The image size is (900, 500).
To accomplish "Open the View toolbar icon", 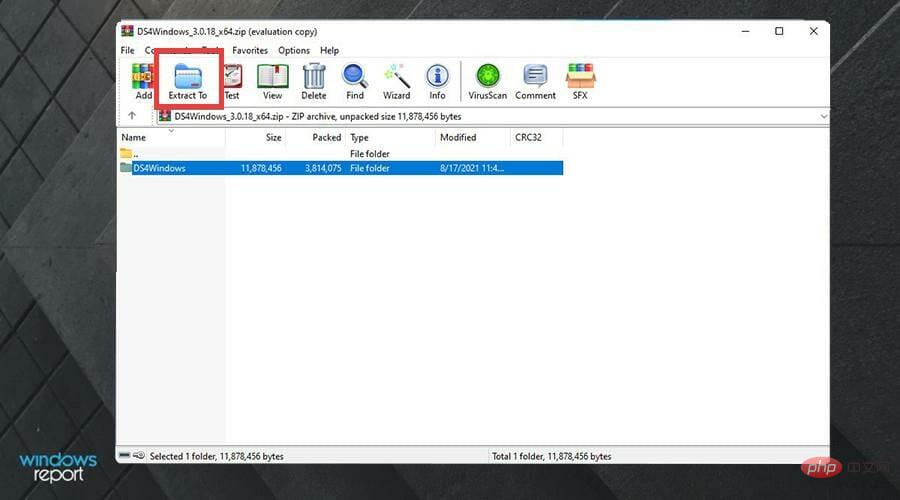I will click(x=272, y=81).
